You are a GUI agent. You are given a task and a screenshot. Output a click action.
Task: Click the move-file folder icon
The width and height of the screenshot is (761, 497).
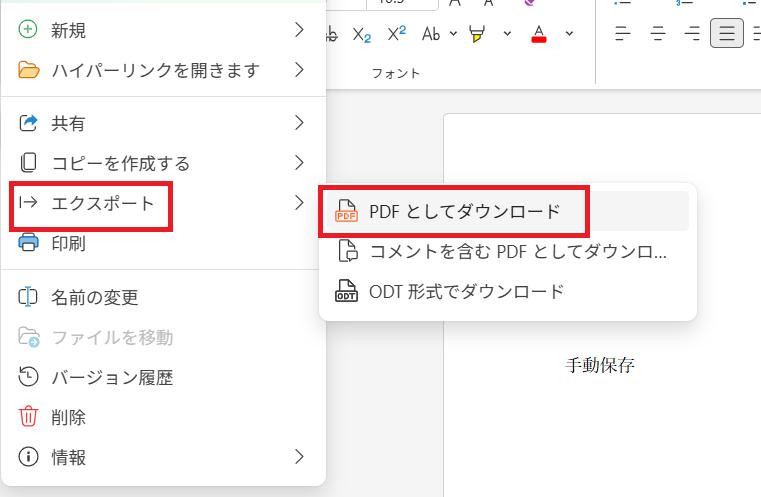pyautogui.click(x=29, y=337)
